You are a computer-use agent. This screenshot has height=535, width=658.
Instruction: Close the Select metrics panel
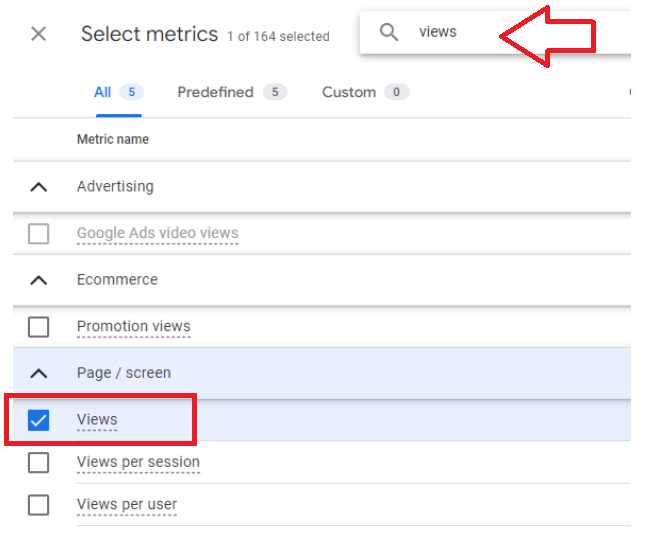(x=39, y=34)
